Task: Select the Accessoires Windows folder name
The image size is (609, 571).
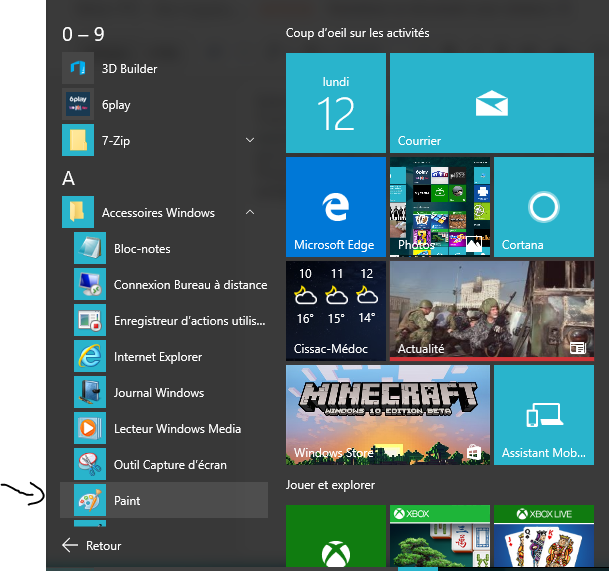Action: click(x=158, y=213)
